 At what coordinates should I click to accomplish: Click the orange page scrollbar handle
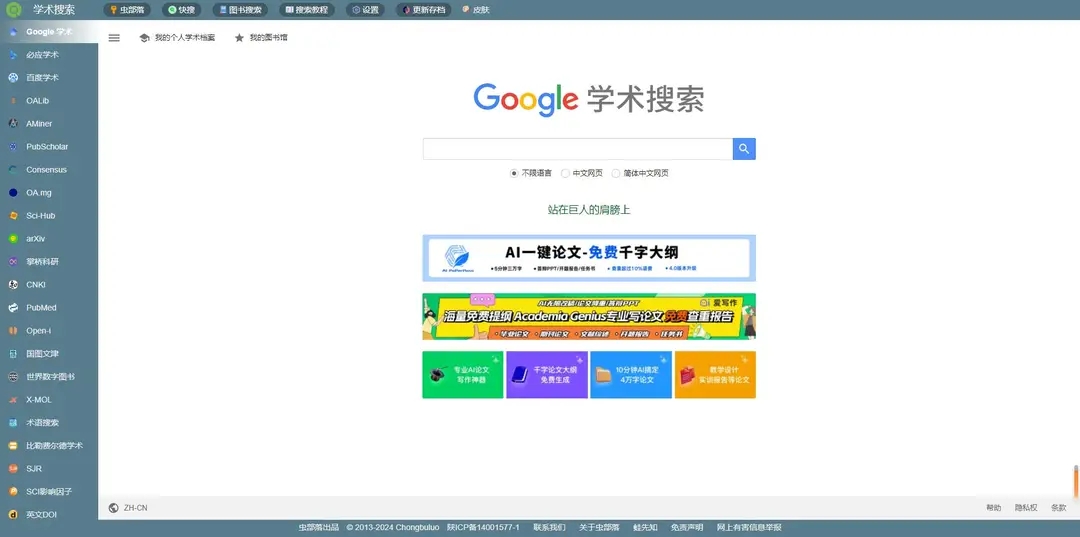click(x=1076, y=480)
